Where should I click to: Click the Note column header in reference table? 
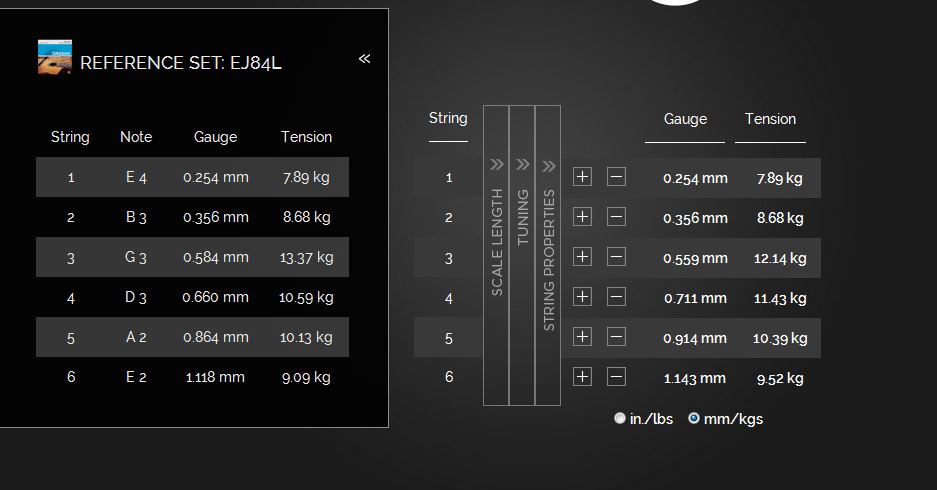(x=136, y=137)
